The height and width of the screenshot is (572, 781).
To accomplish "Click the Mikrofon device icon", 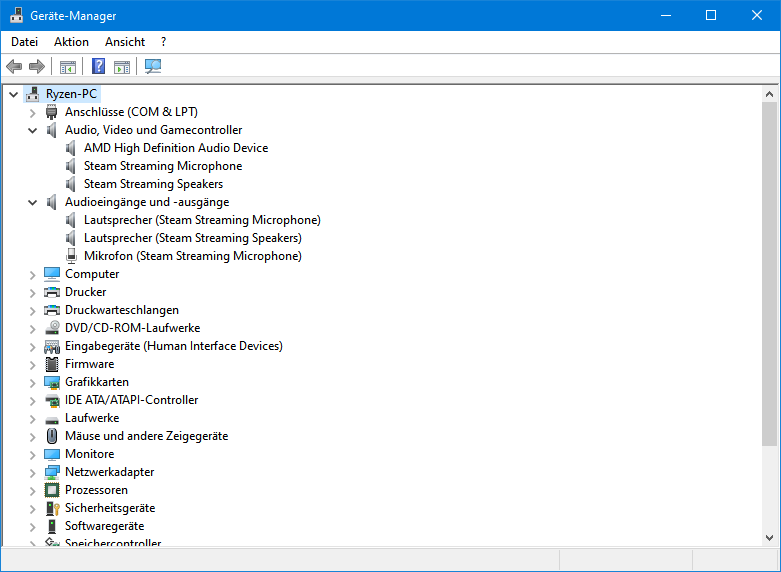I will [x=72, y=256].
